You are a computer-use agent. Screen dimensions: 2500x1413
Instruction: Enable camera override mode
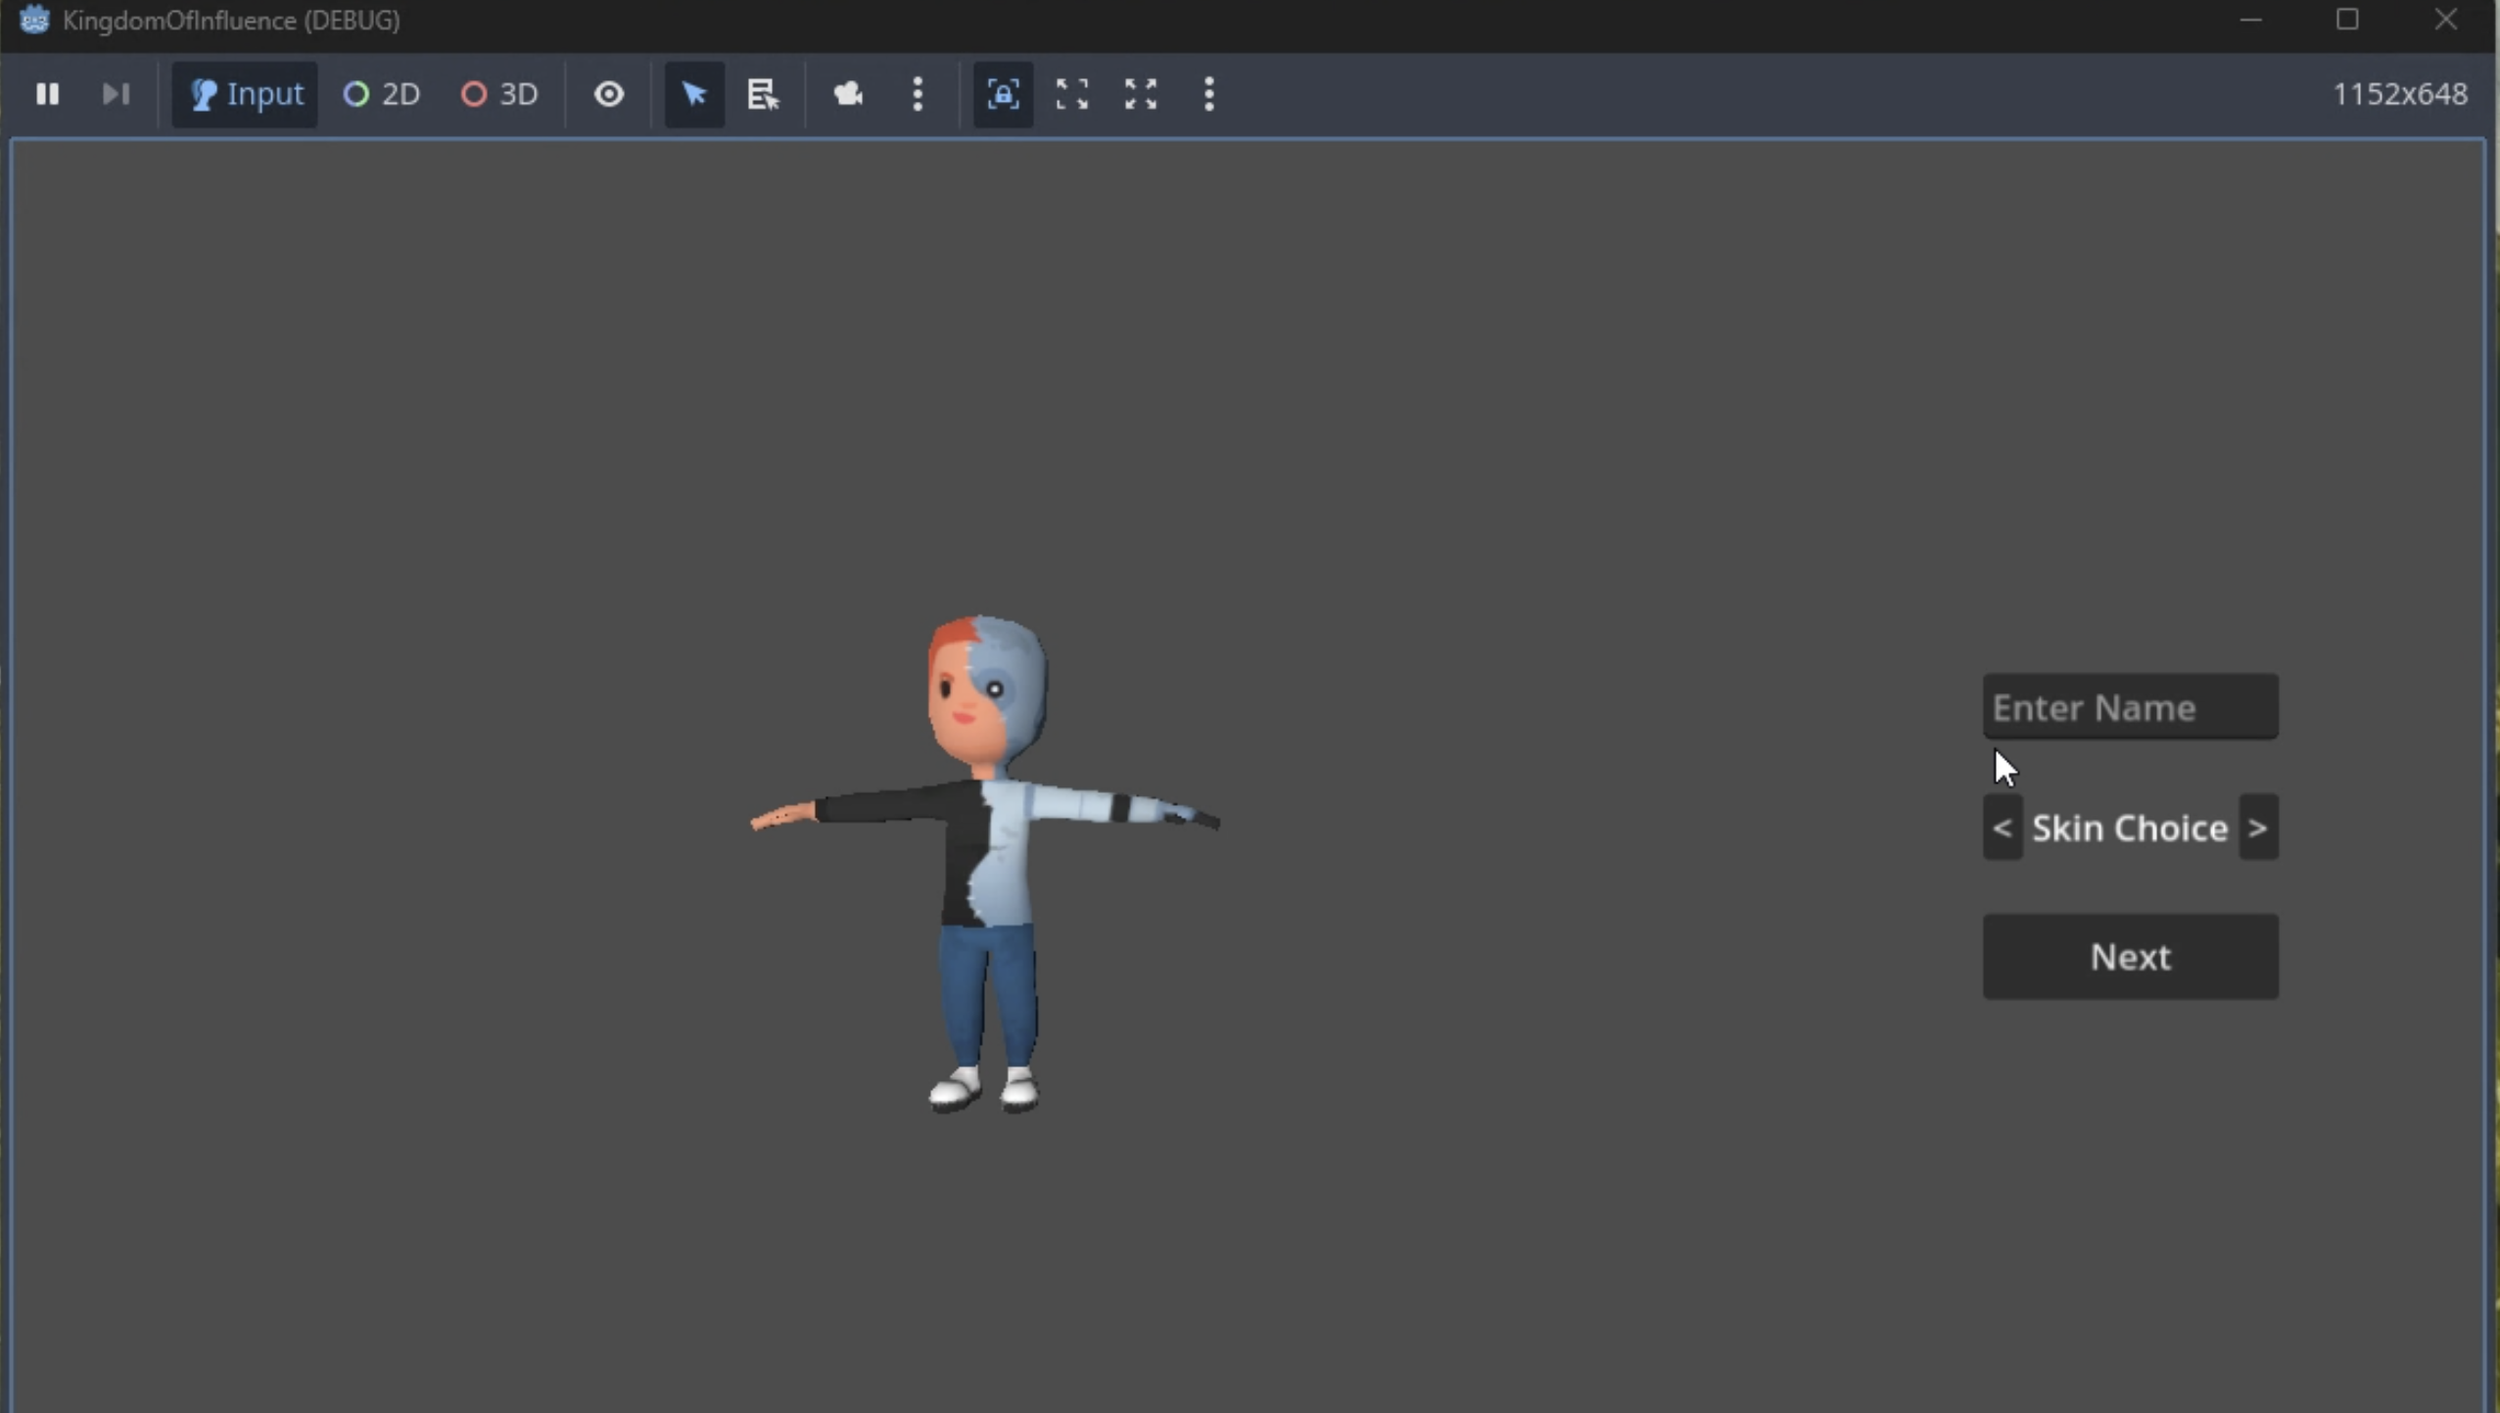pyautogui.click(x=846, y=93)
